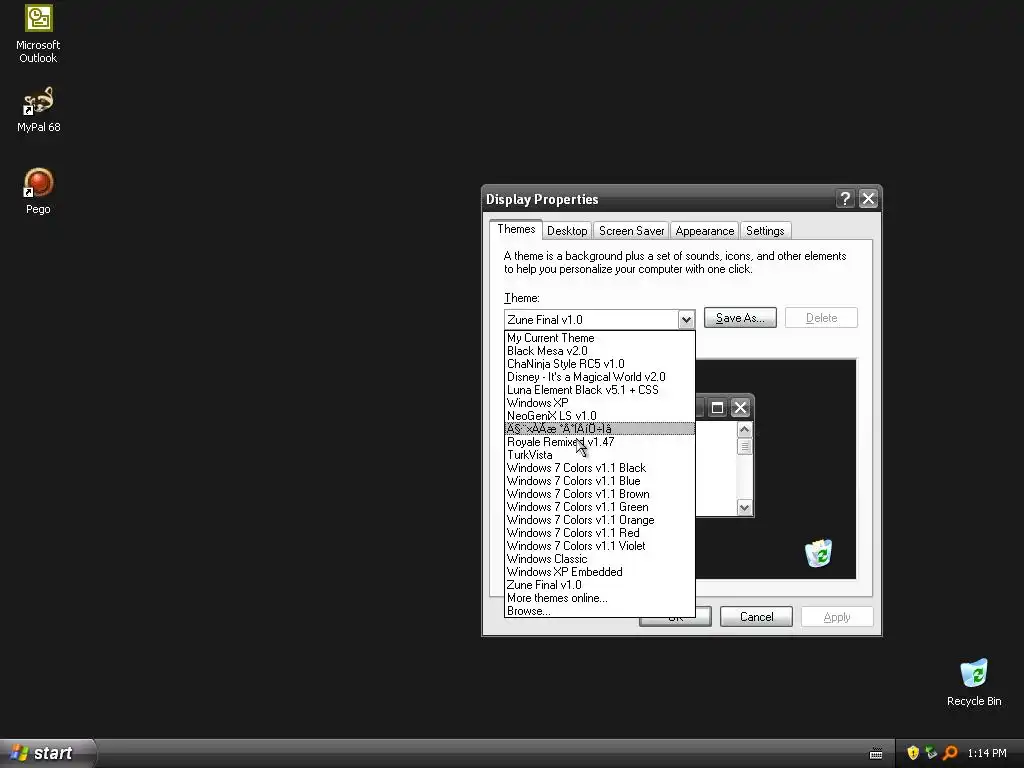Screen dimensions: 1024x768
Task: Click the preview window's scroll down arrow
Action: point(744,507)
